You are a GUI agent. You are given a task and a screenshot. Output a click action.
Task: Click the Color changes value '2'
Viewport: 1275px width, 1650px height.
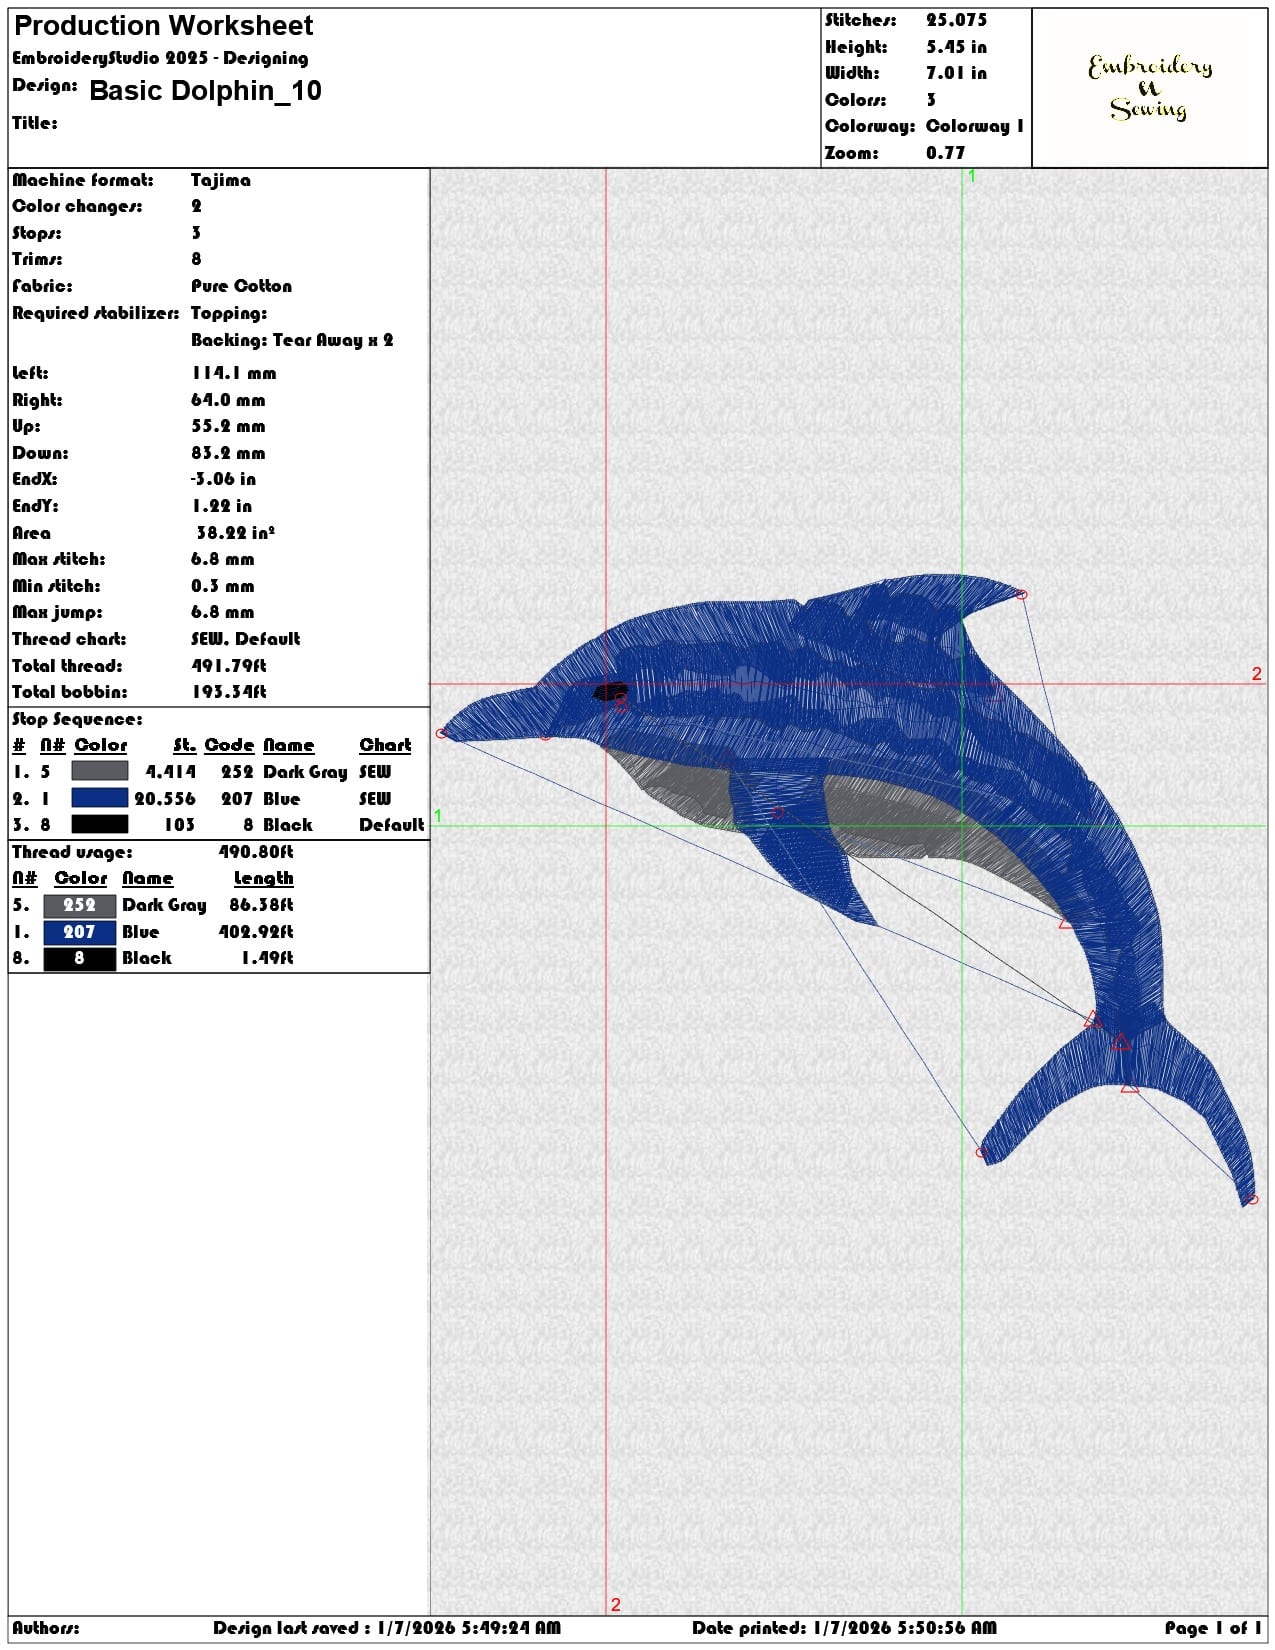[196, 206]
